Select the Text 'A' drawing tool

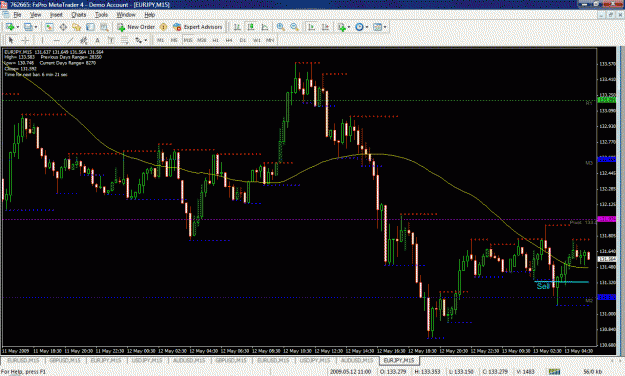[97, 40]
